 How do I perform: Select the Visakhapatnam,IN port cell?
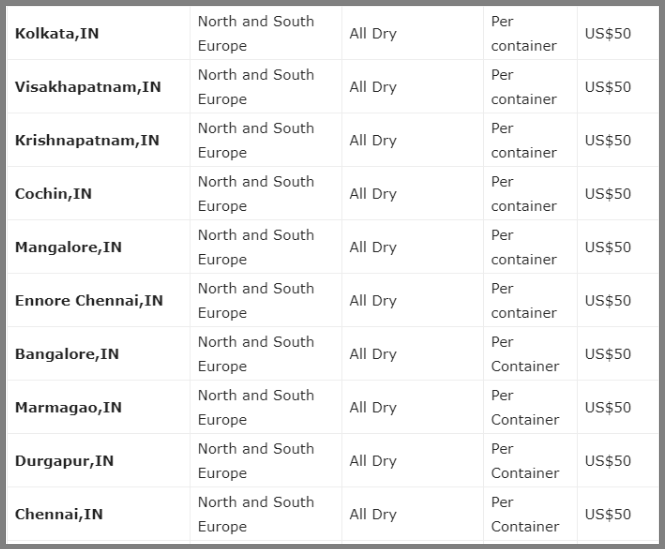pyautogui.click(x=88, y=87)
